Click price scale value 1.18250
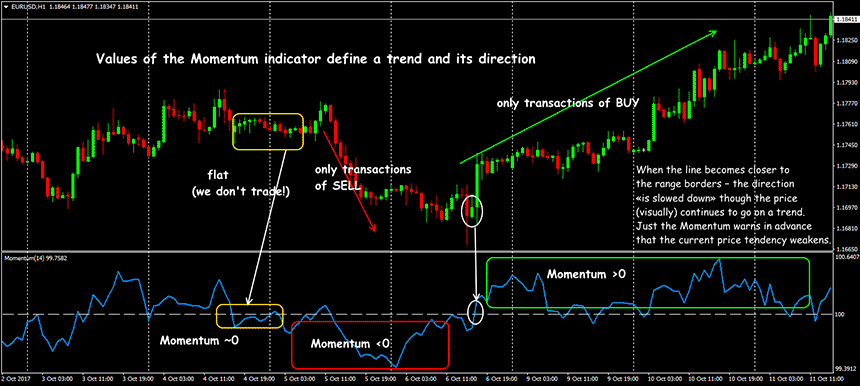Viewport: 860px width, 386px height. (x=847, y=40)
